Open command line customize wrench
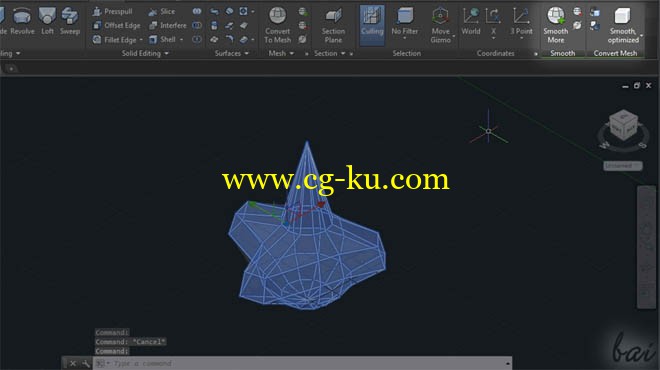This screenshot has height=370, width=660. click(86, 363)
